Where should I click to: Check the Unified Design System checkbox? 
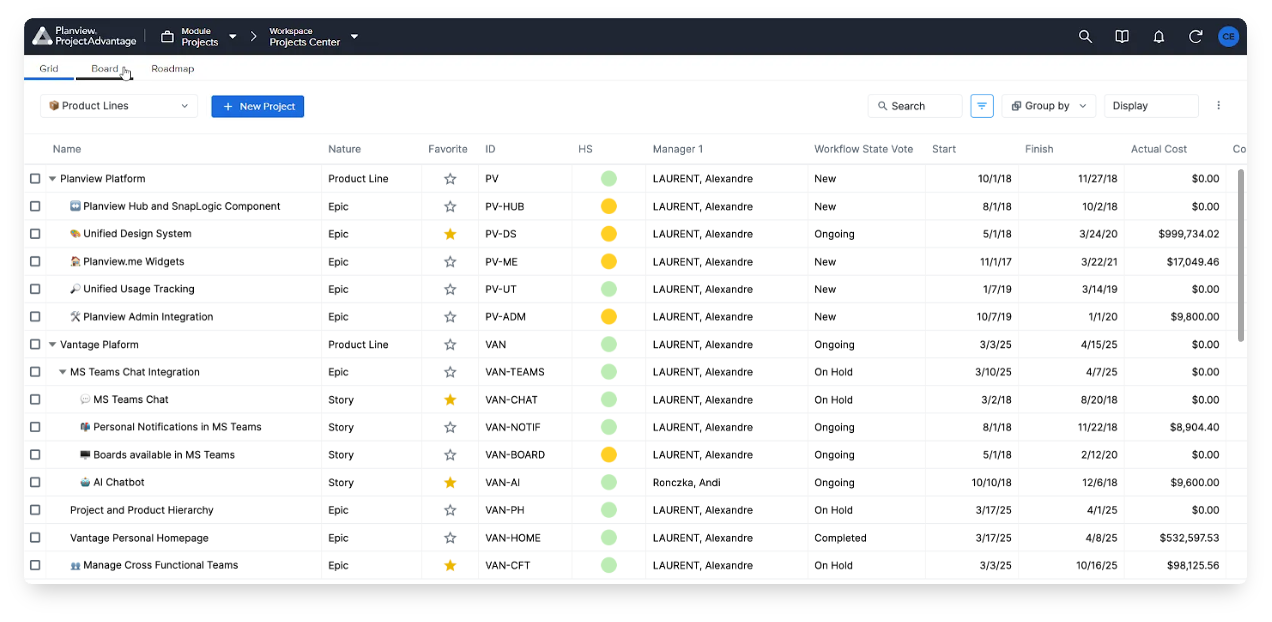(x=35, y=234)
